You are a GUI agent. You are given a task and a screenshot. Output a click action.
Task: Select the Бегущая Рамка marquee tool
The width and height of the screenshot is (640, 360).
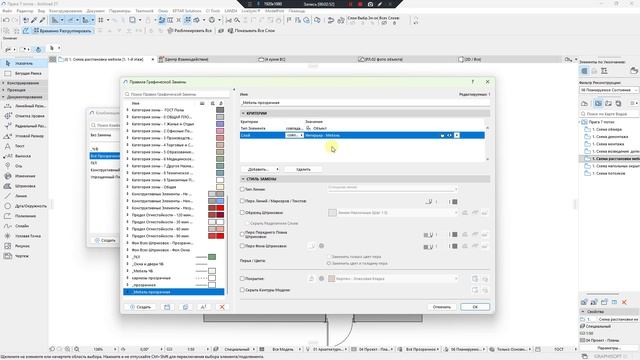[x=24, y=73]
